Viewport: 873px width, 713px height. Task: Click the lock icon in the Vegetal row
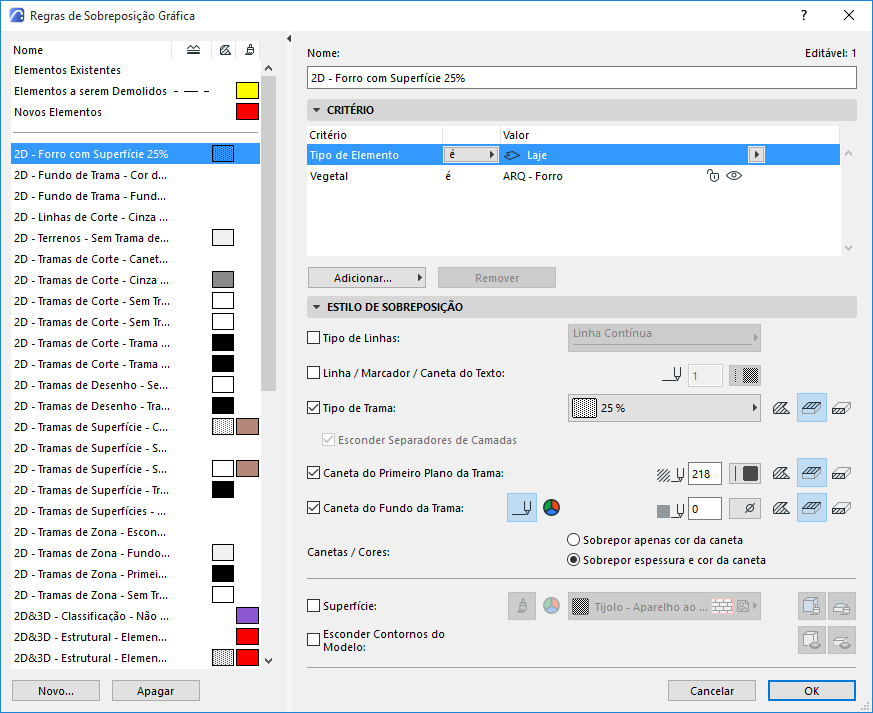point(713,176)
